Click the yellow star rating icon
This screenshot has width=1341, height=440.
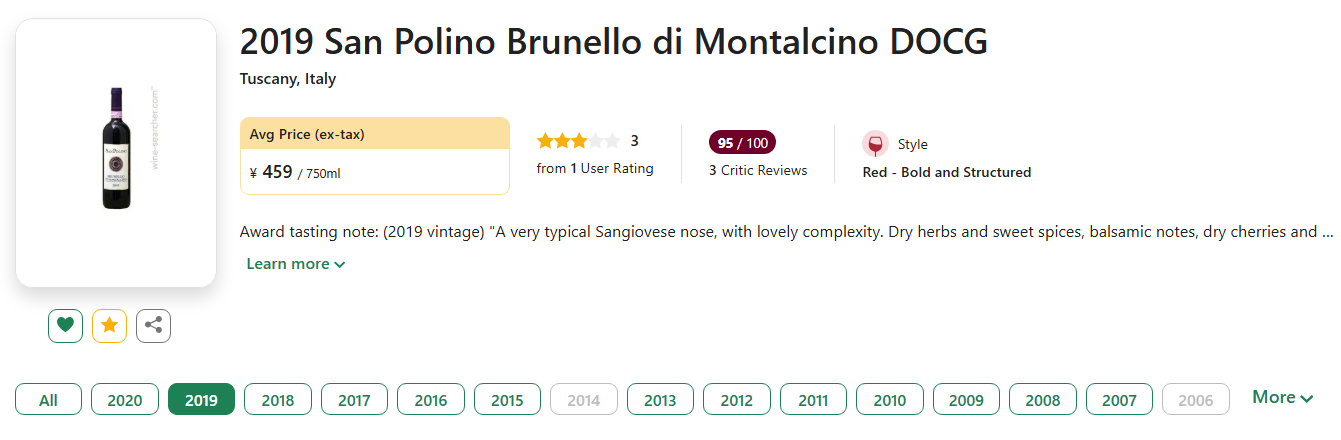coord(109,325)
